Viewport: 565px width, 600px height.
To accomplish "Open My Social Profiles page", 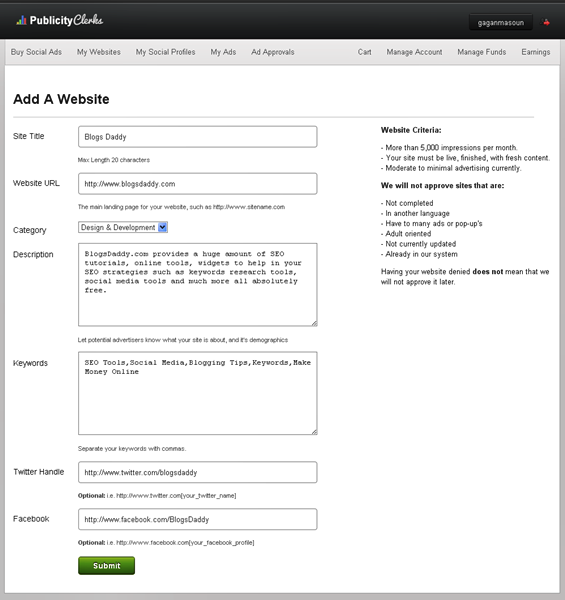I will 165,52.
